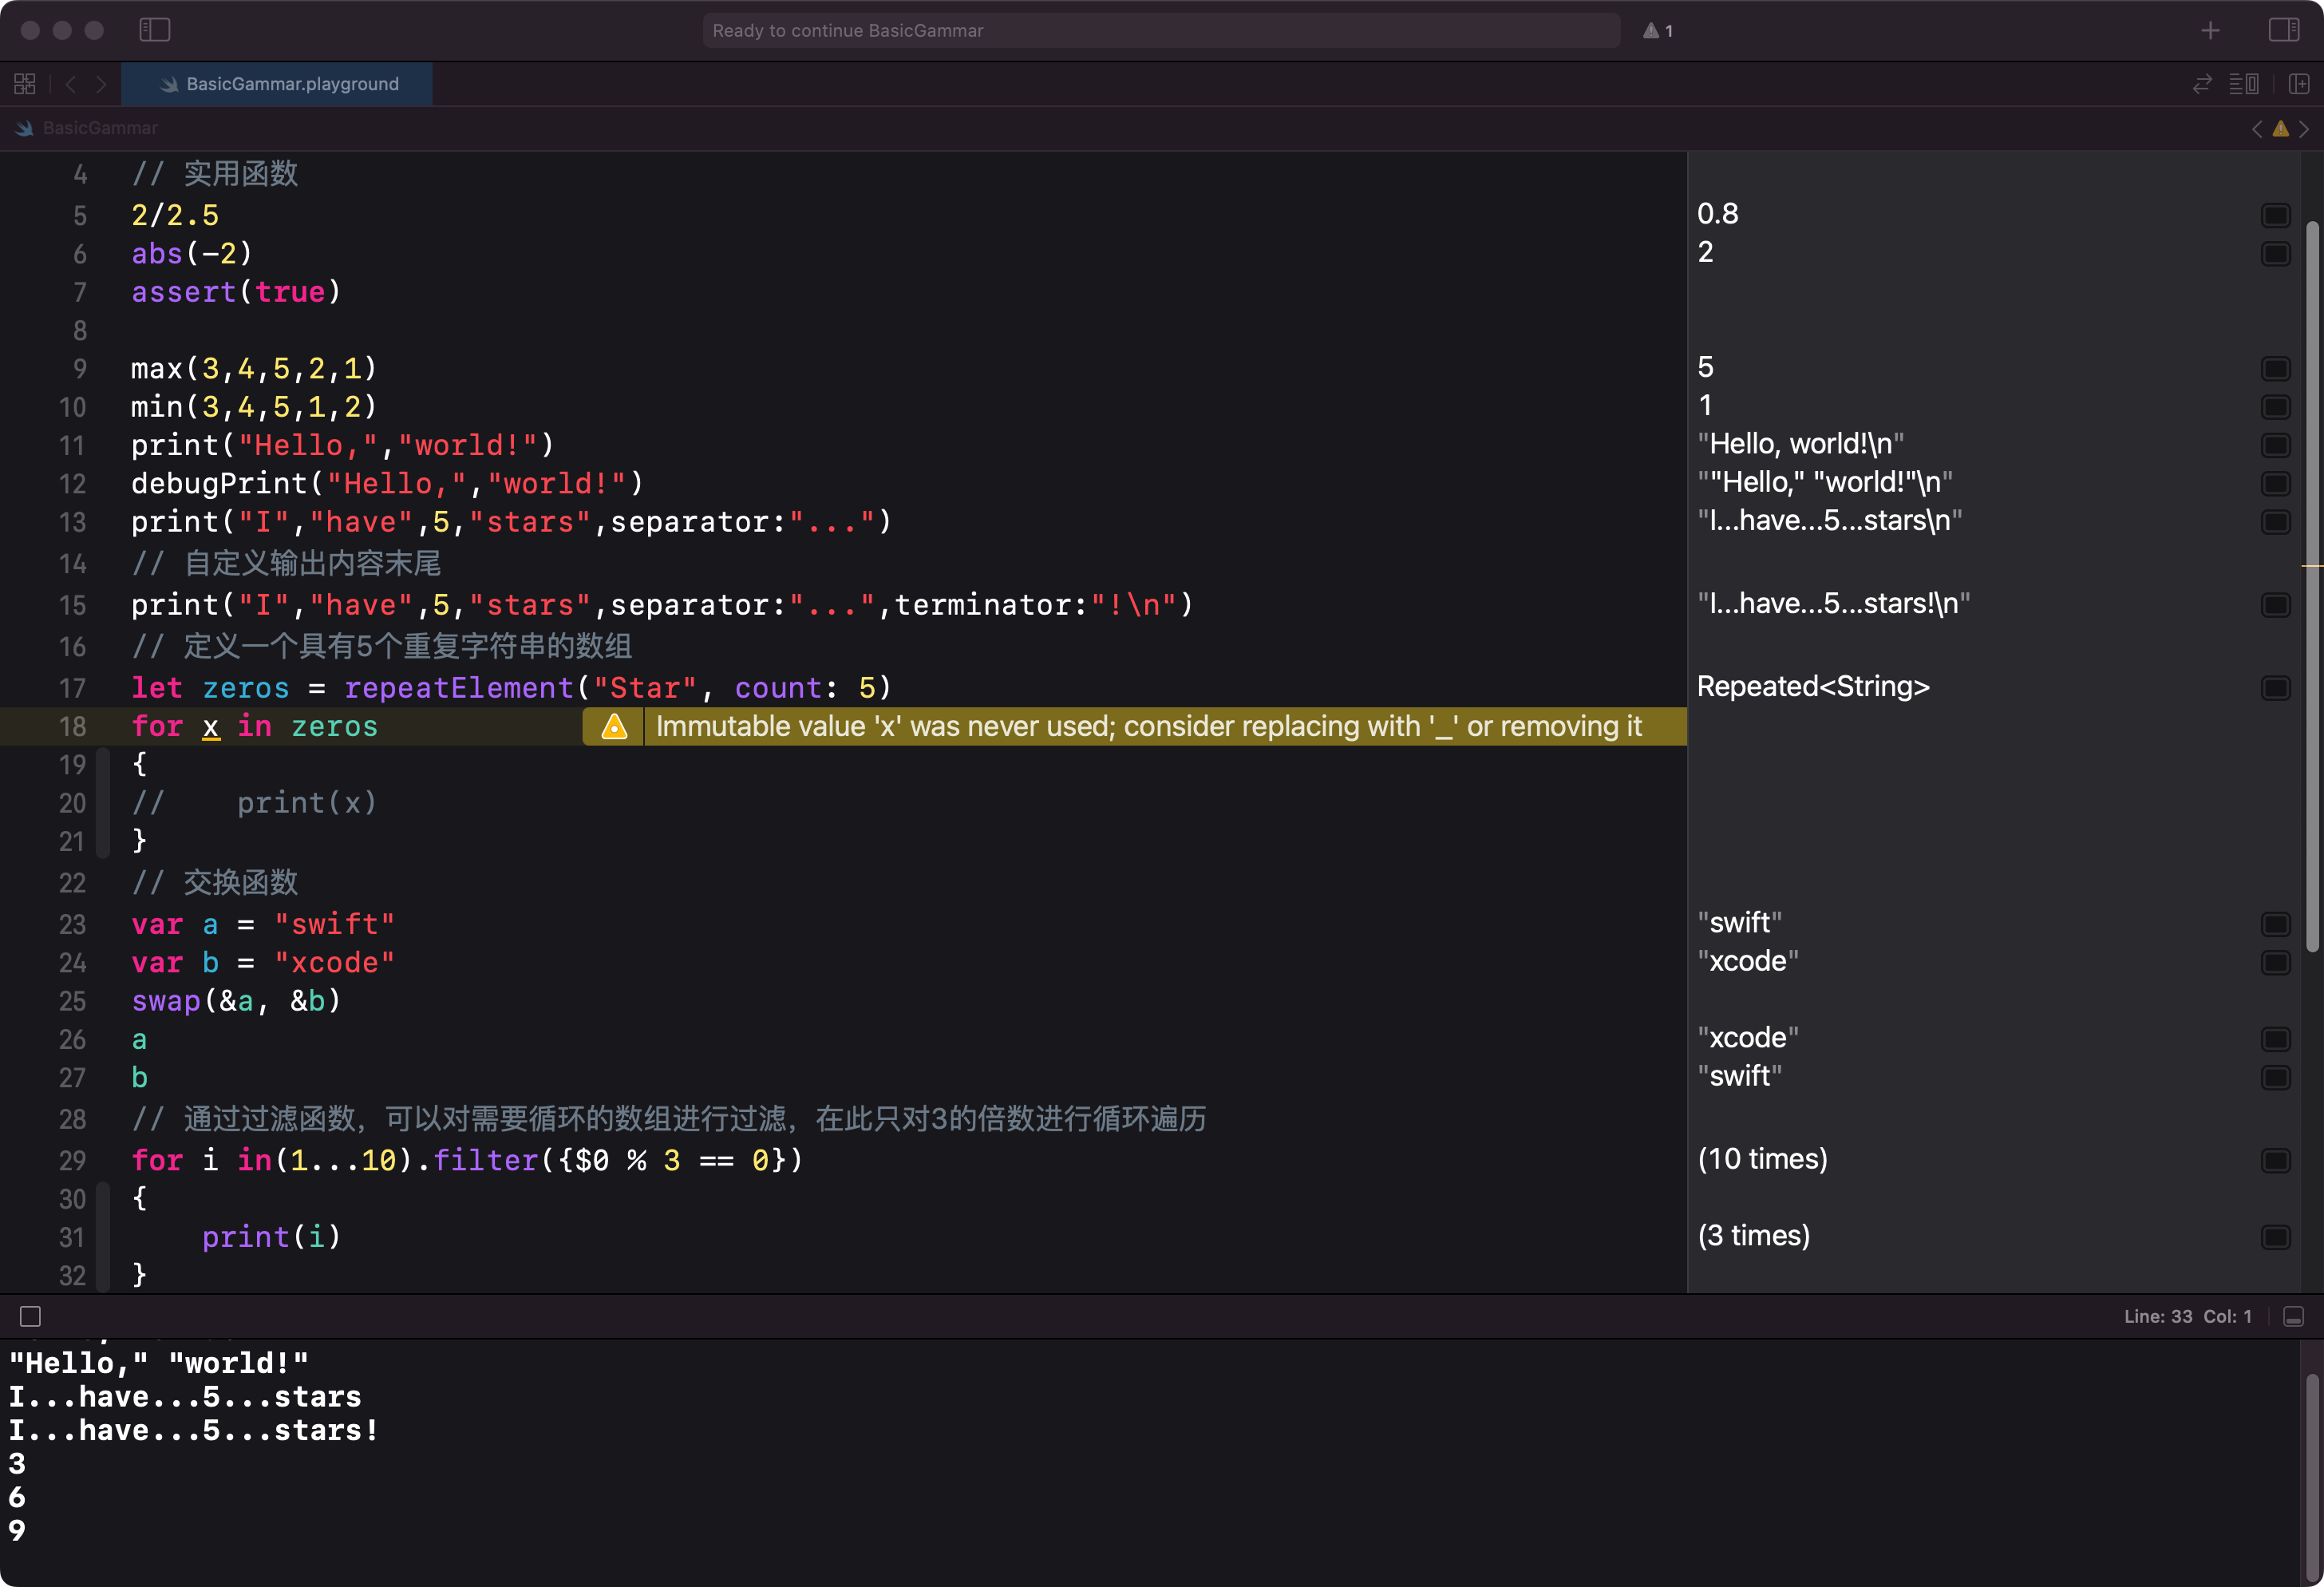Show quick look for Repeated<String> result

click(2275, 688)
